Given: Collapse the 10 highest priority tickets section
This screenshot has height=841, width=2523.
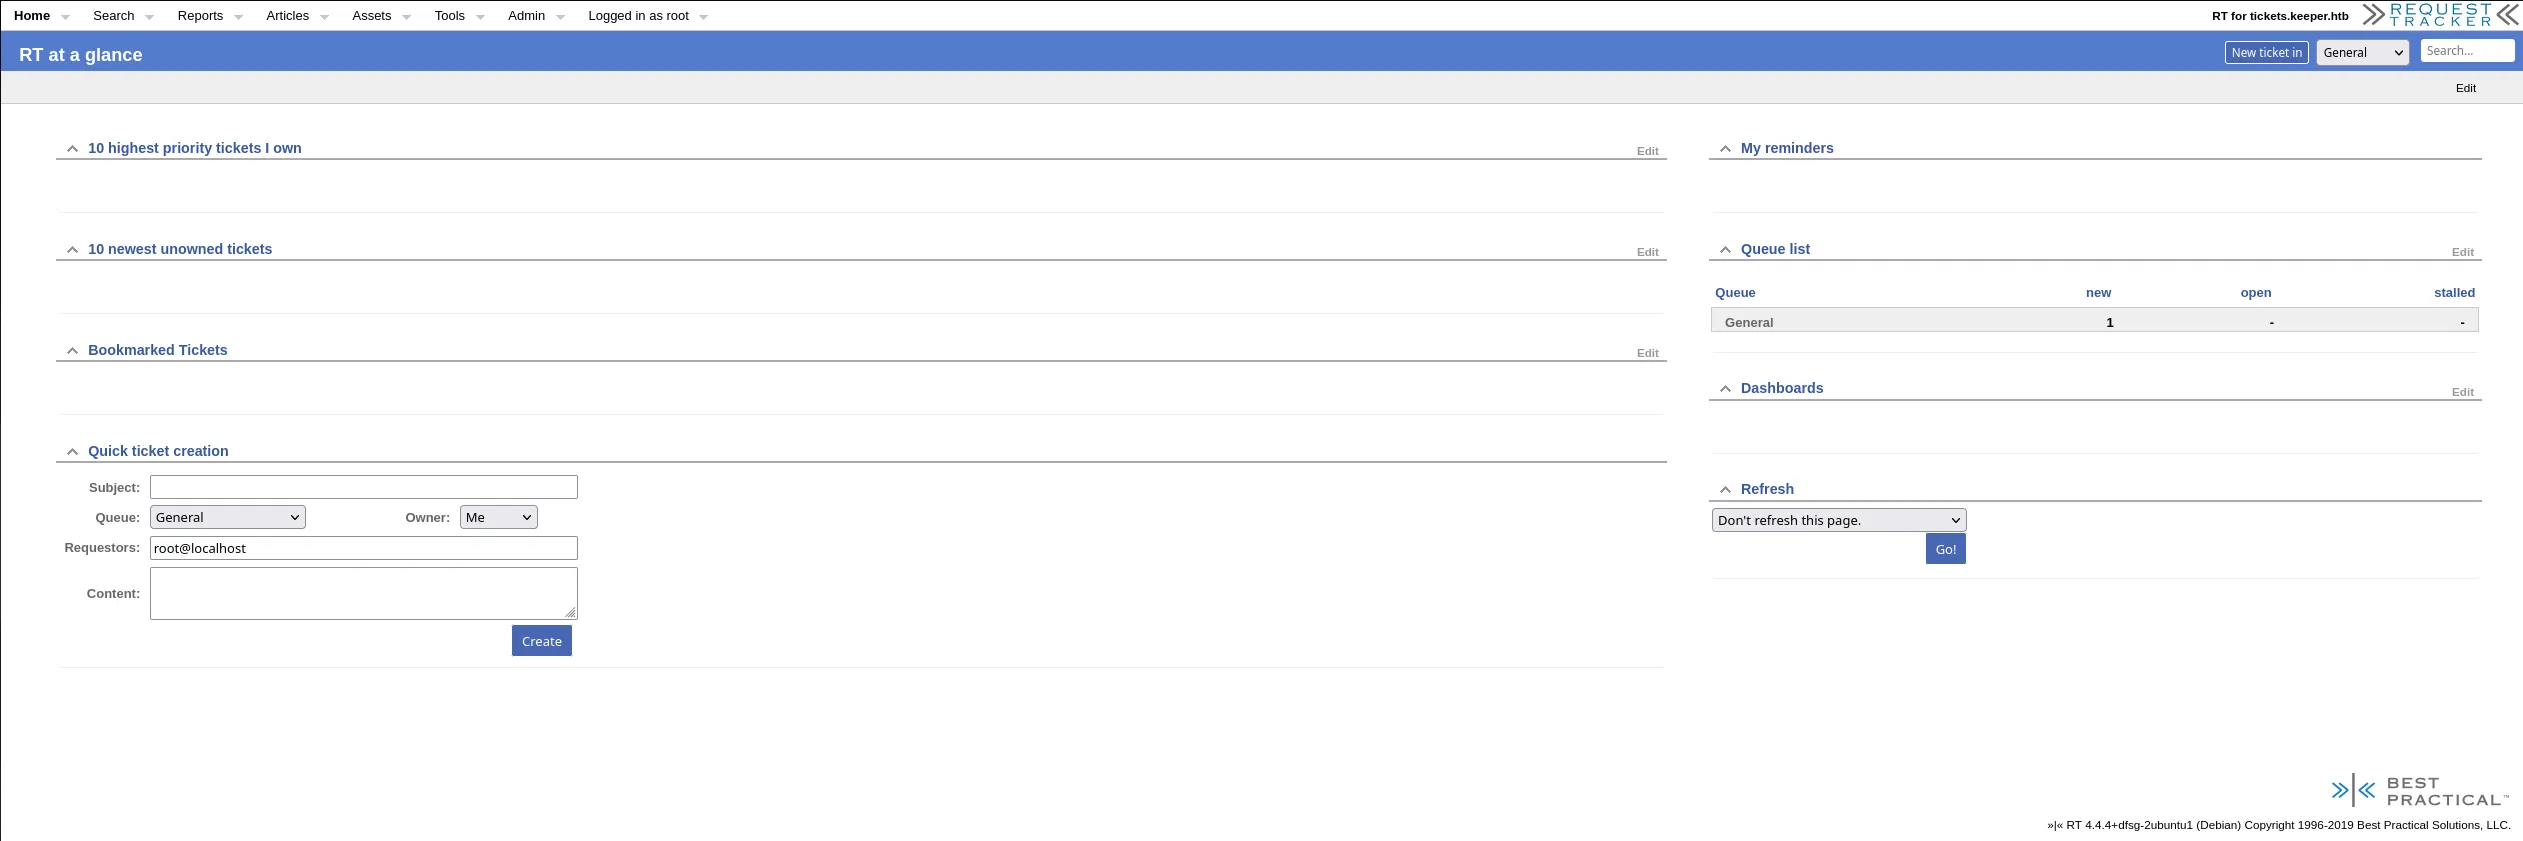Looking at the screenshot, I should (x=72, y=149).
